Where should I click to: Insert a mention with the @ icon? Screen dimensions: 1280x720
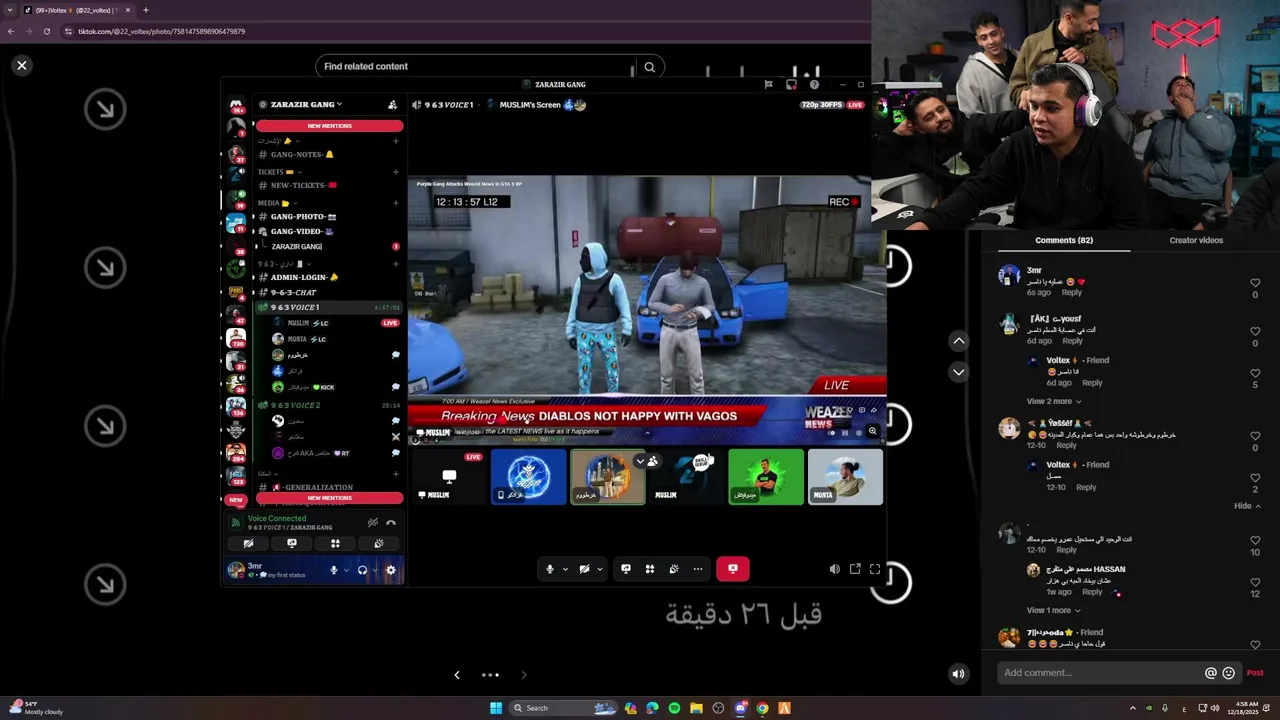click(x=1210, y=673)
